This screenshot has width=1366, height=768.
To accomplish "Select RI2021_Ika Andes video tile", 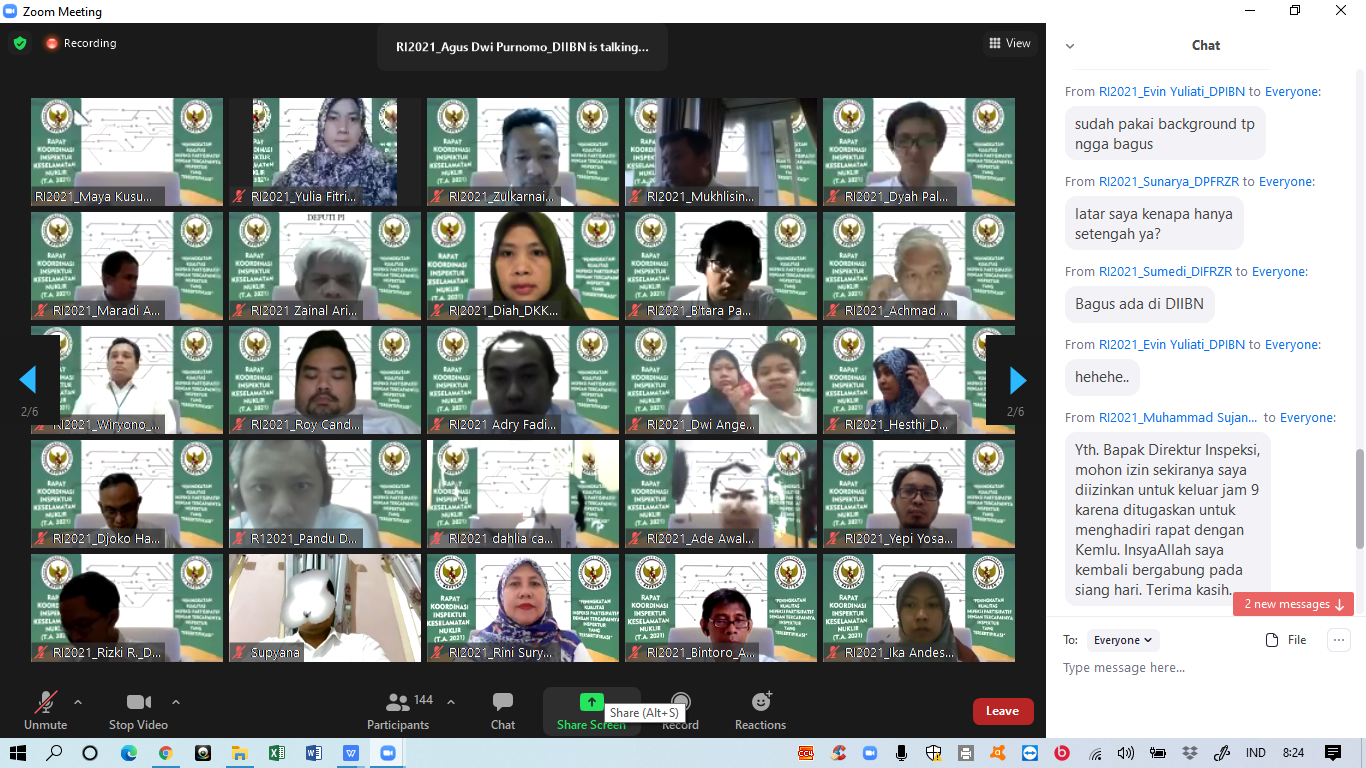I will click(919, 608).
